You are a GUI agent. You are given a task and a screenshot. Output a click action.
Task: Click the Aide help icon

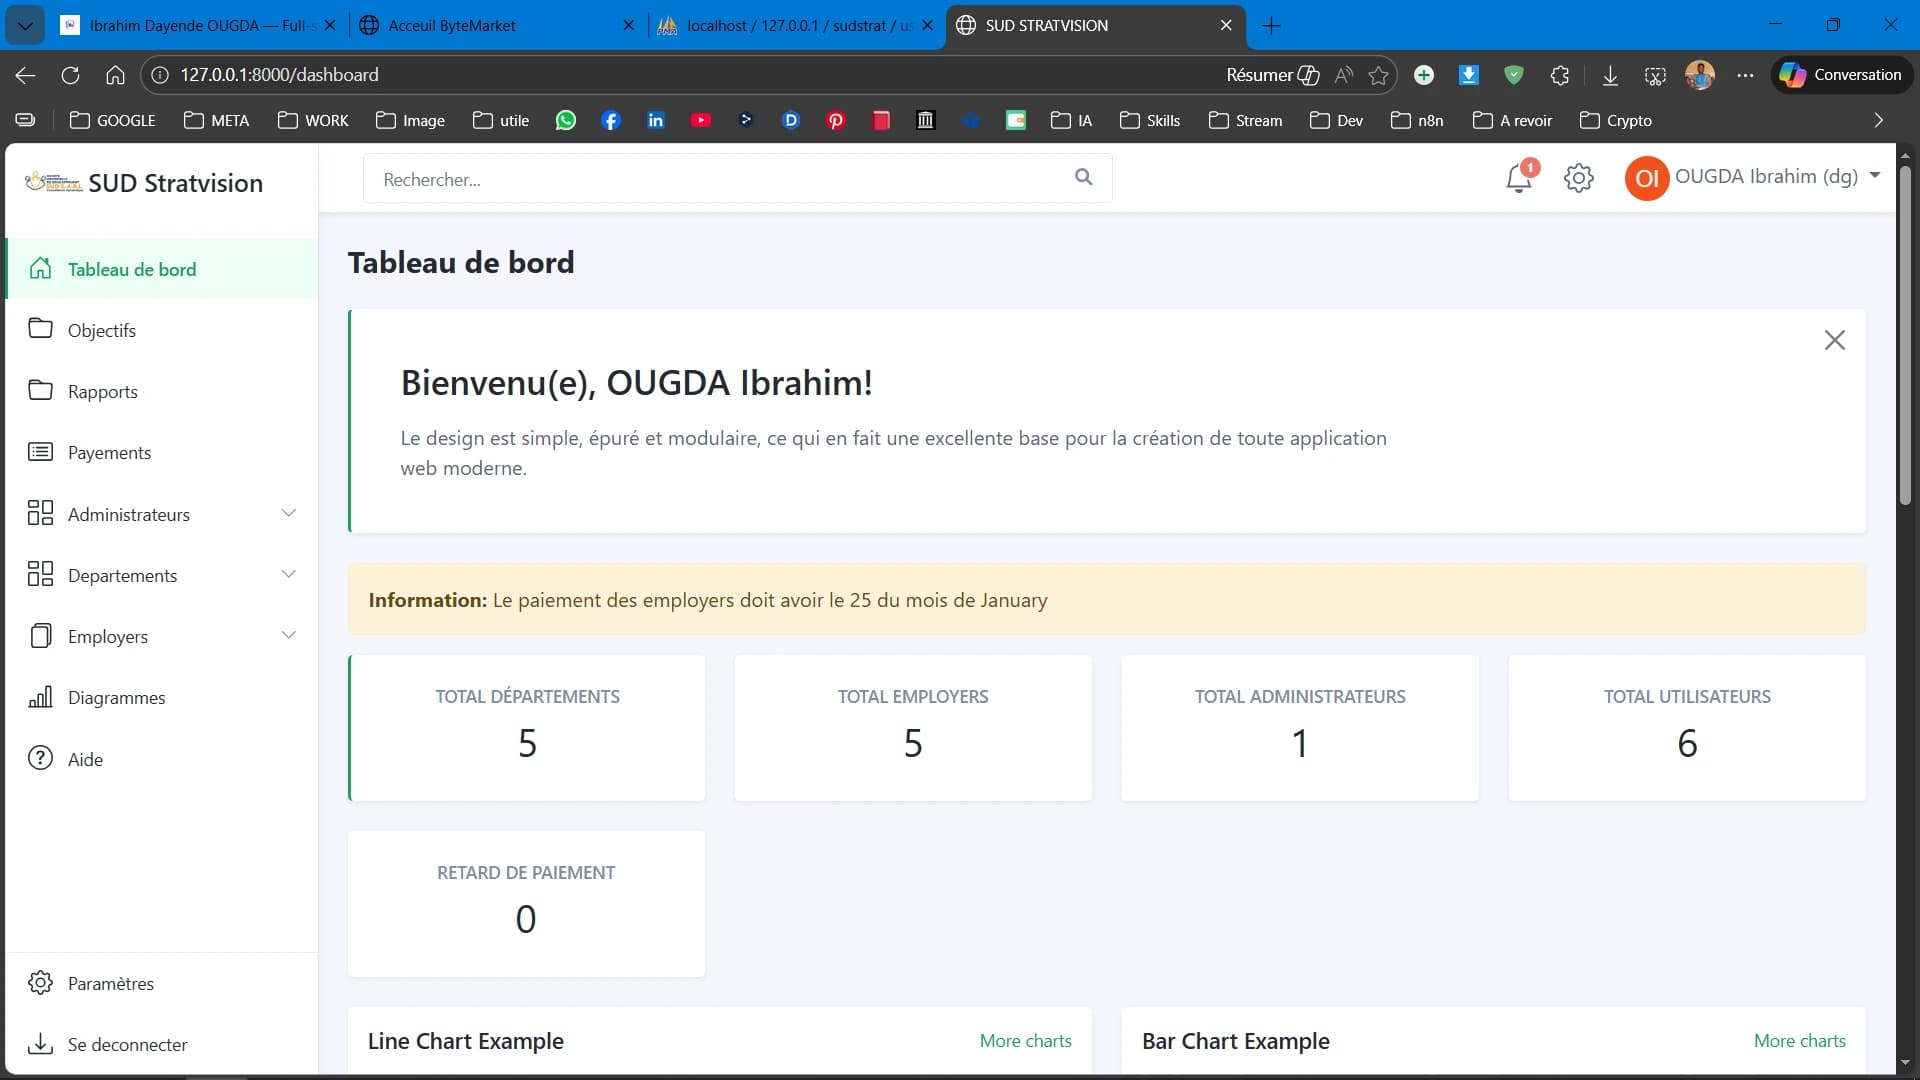40,758
